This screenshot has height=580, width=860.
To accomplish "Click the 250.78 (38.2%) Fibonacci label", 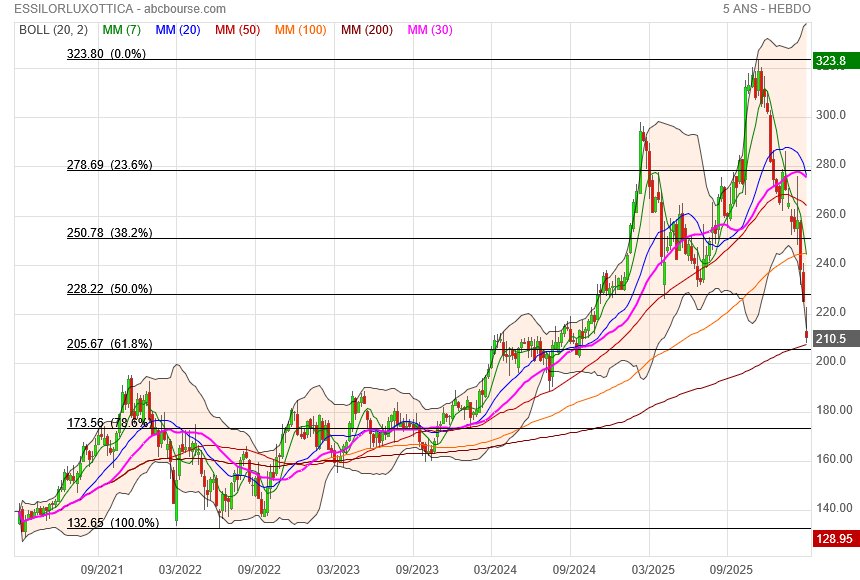I will pos(110,233).
